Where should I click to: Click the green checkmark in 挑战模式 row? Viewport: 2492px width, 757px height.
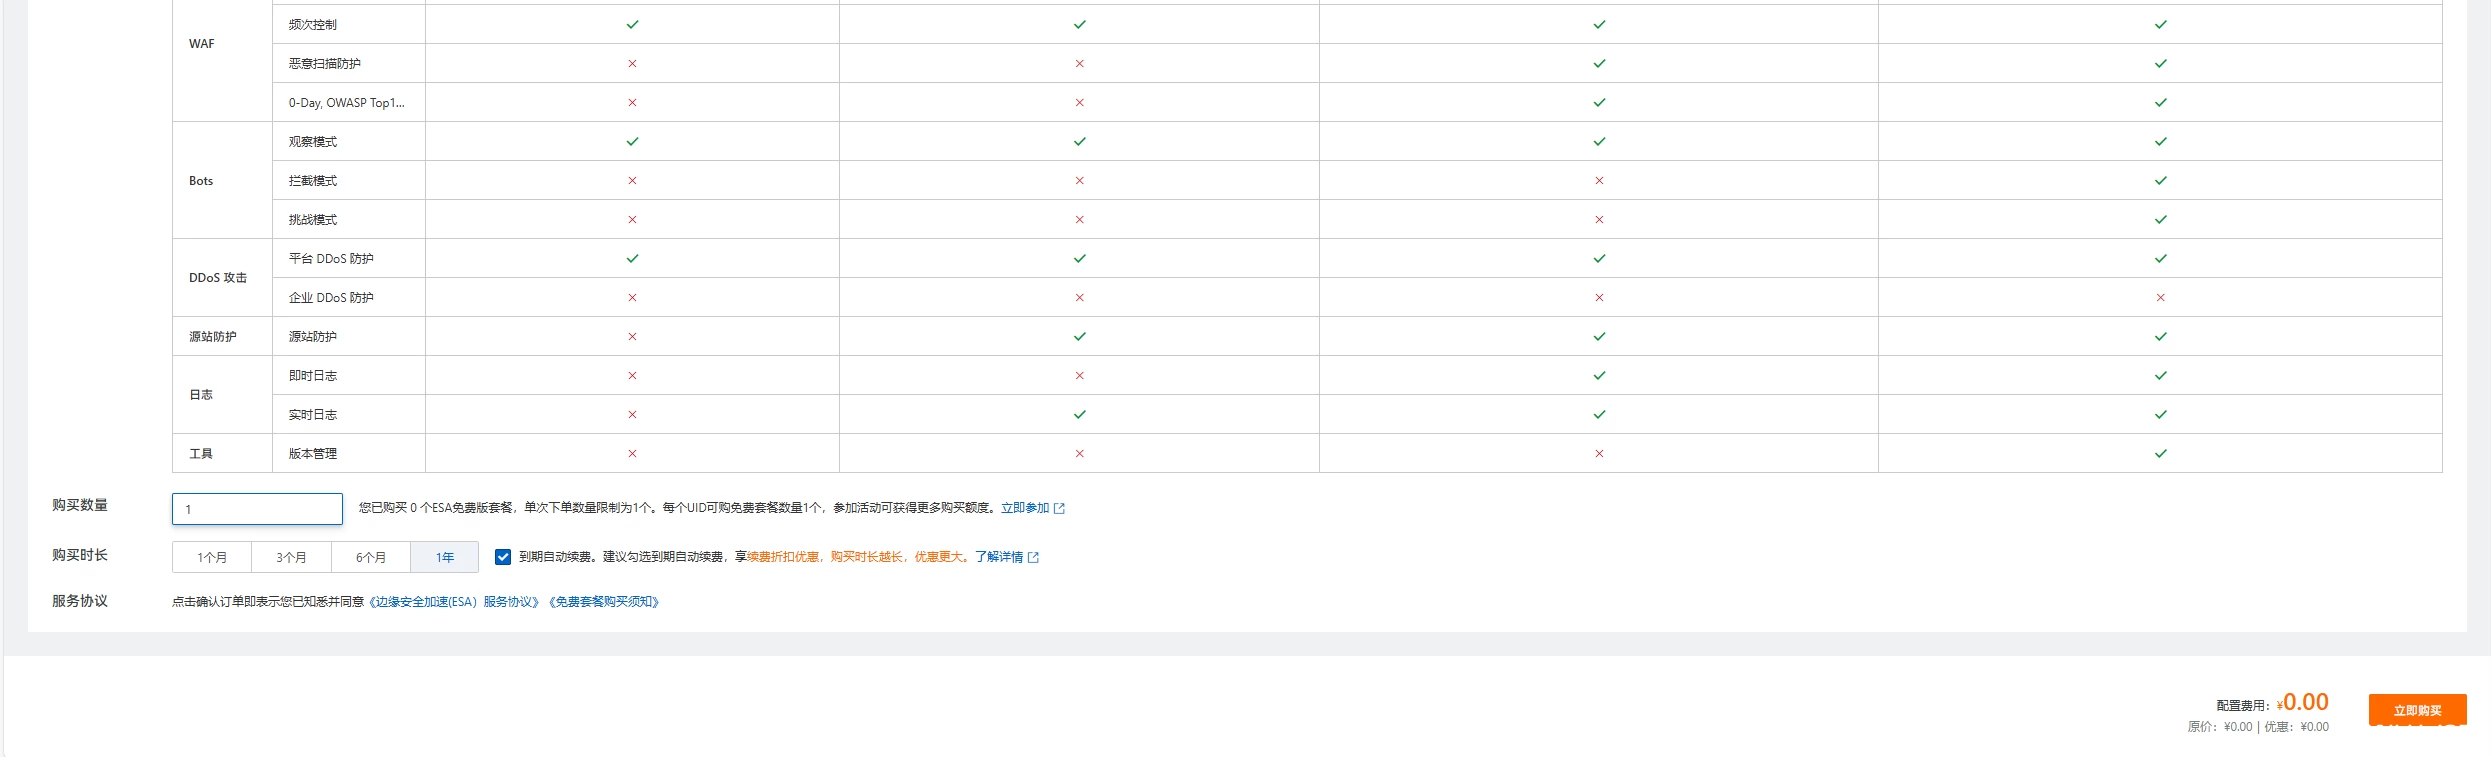coord(2160,220)
